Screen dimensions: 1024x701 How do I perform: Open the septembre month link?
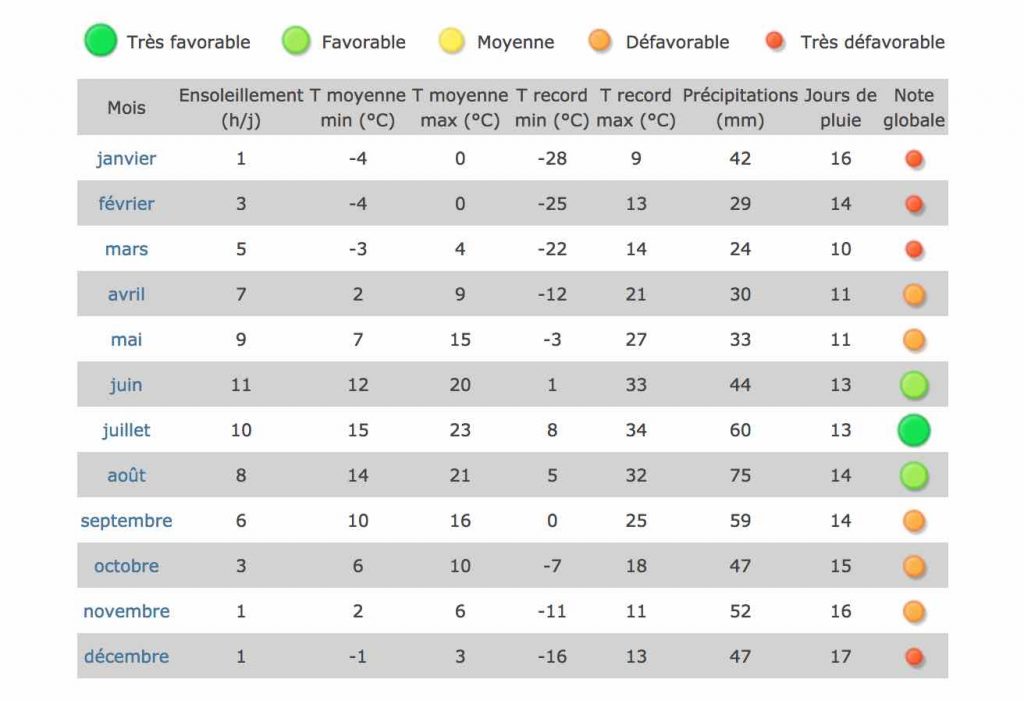pos(126,521)
